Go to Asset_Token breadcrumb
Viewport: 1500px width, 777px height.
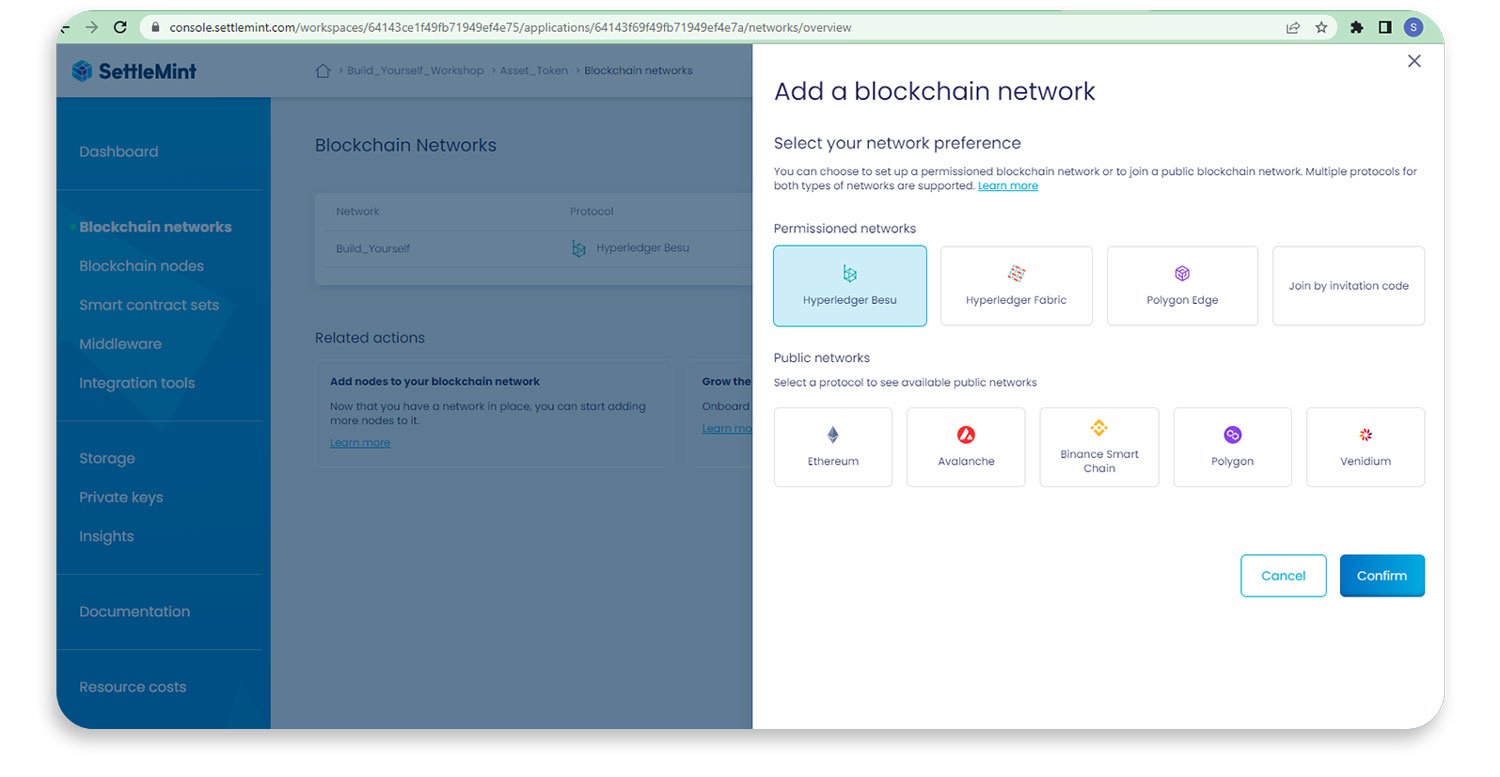534,71
